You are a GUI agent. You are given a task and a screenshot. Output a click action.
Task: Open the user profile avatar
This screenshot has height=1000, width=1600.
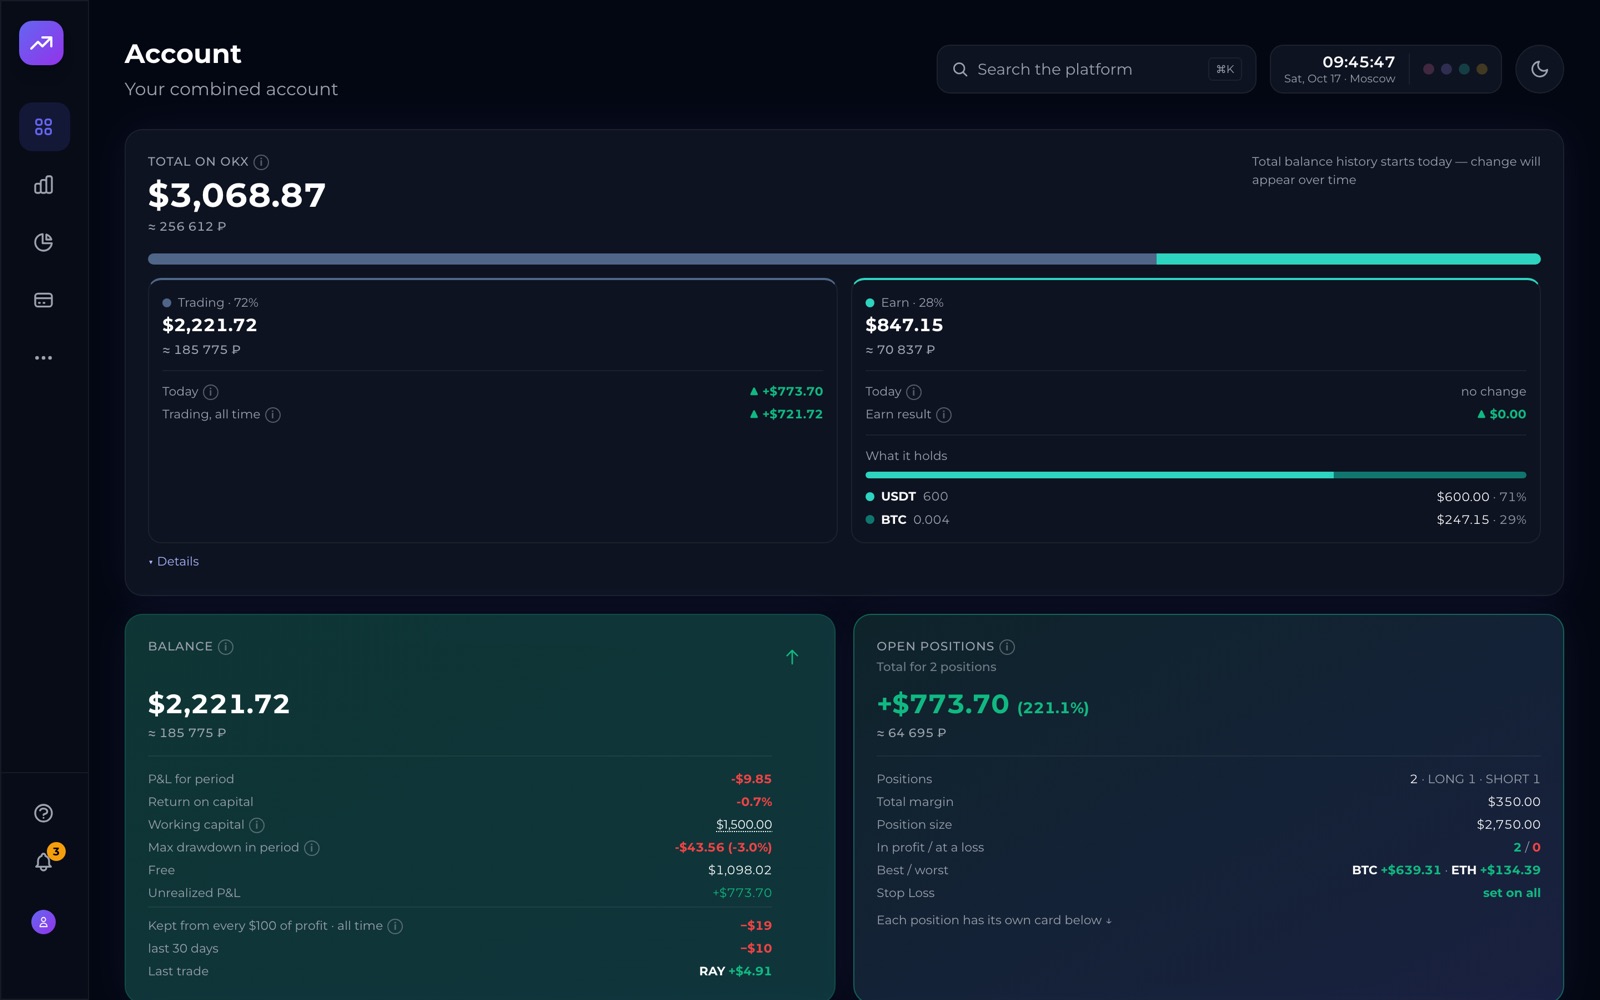(x=44, y=922)
